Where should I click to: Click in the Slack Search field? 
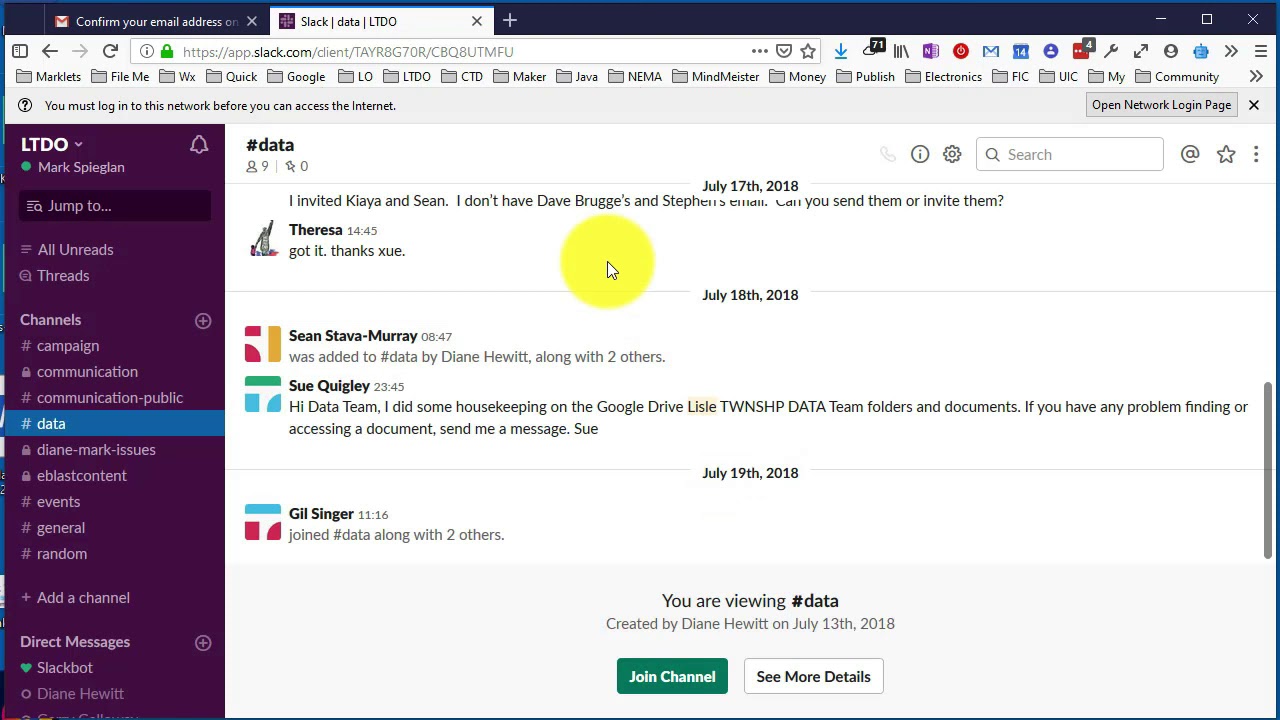coord(1069,155)
